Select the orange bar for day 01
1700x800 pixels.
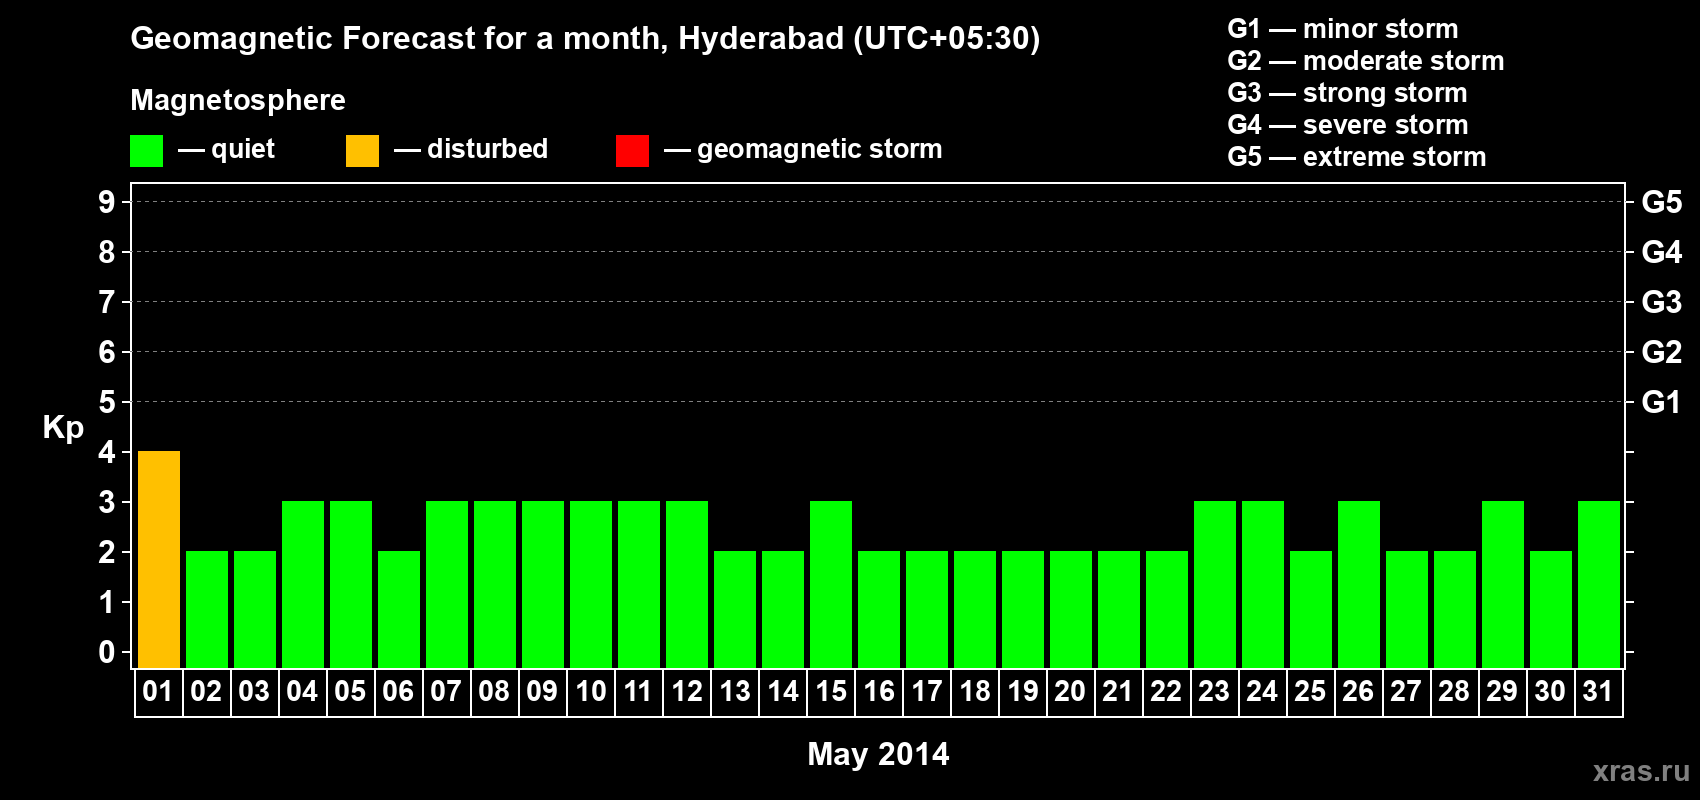(159, 559)
